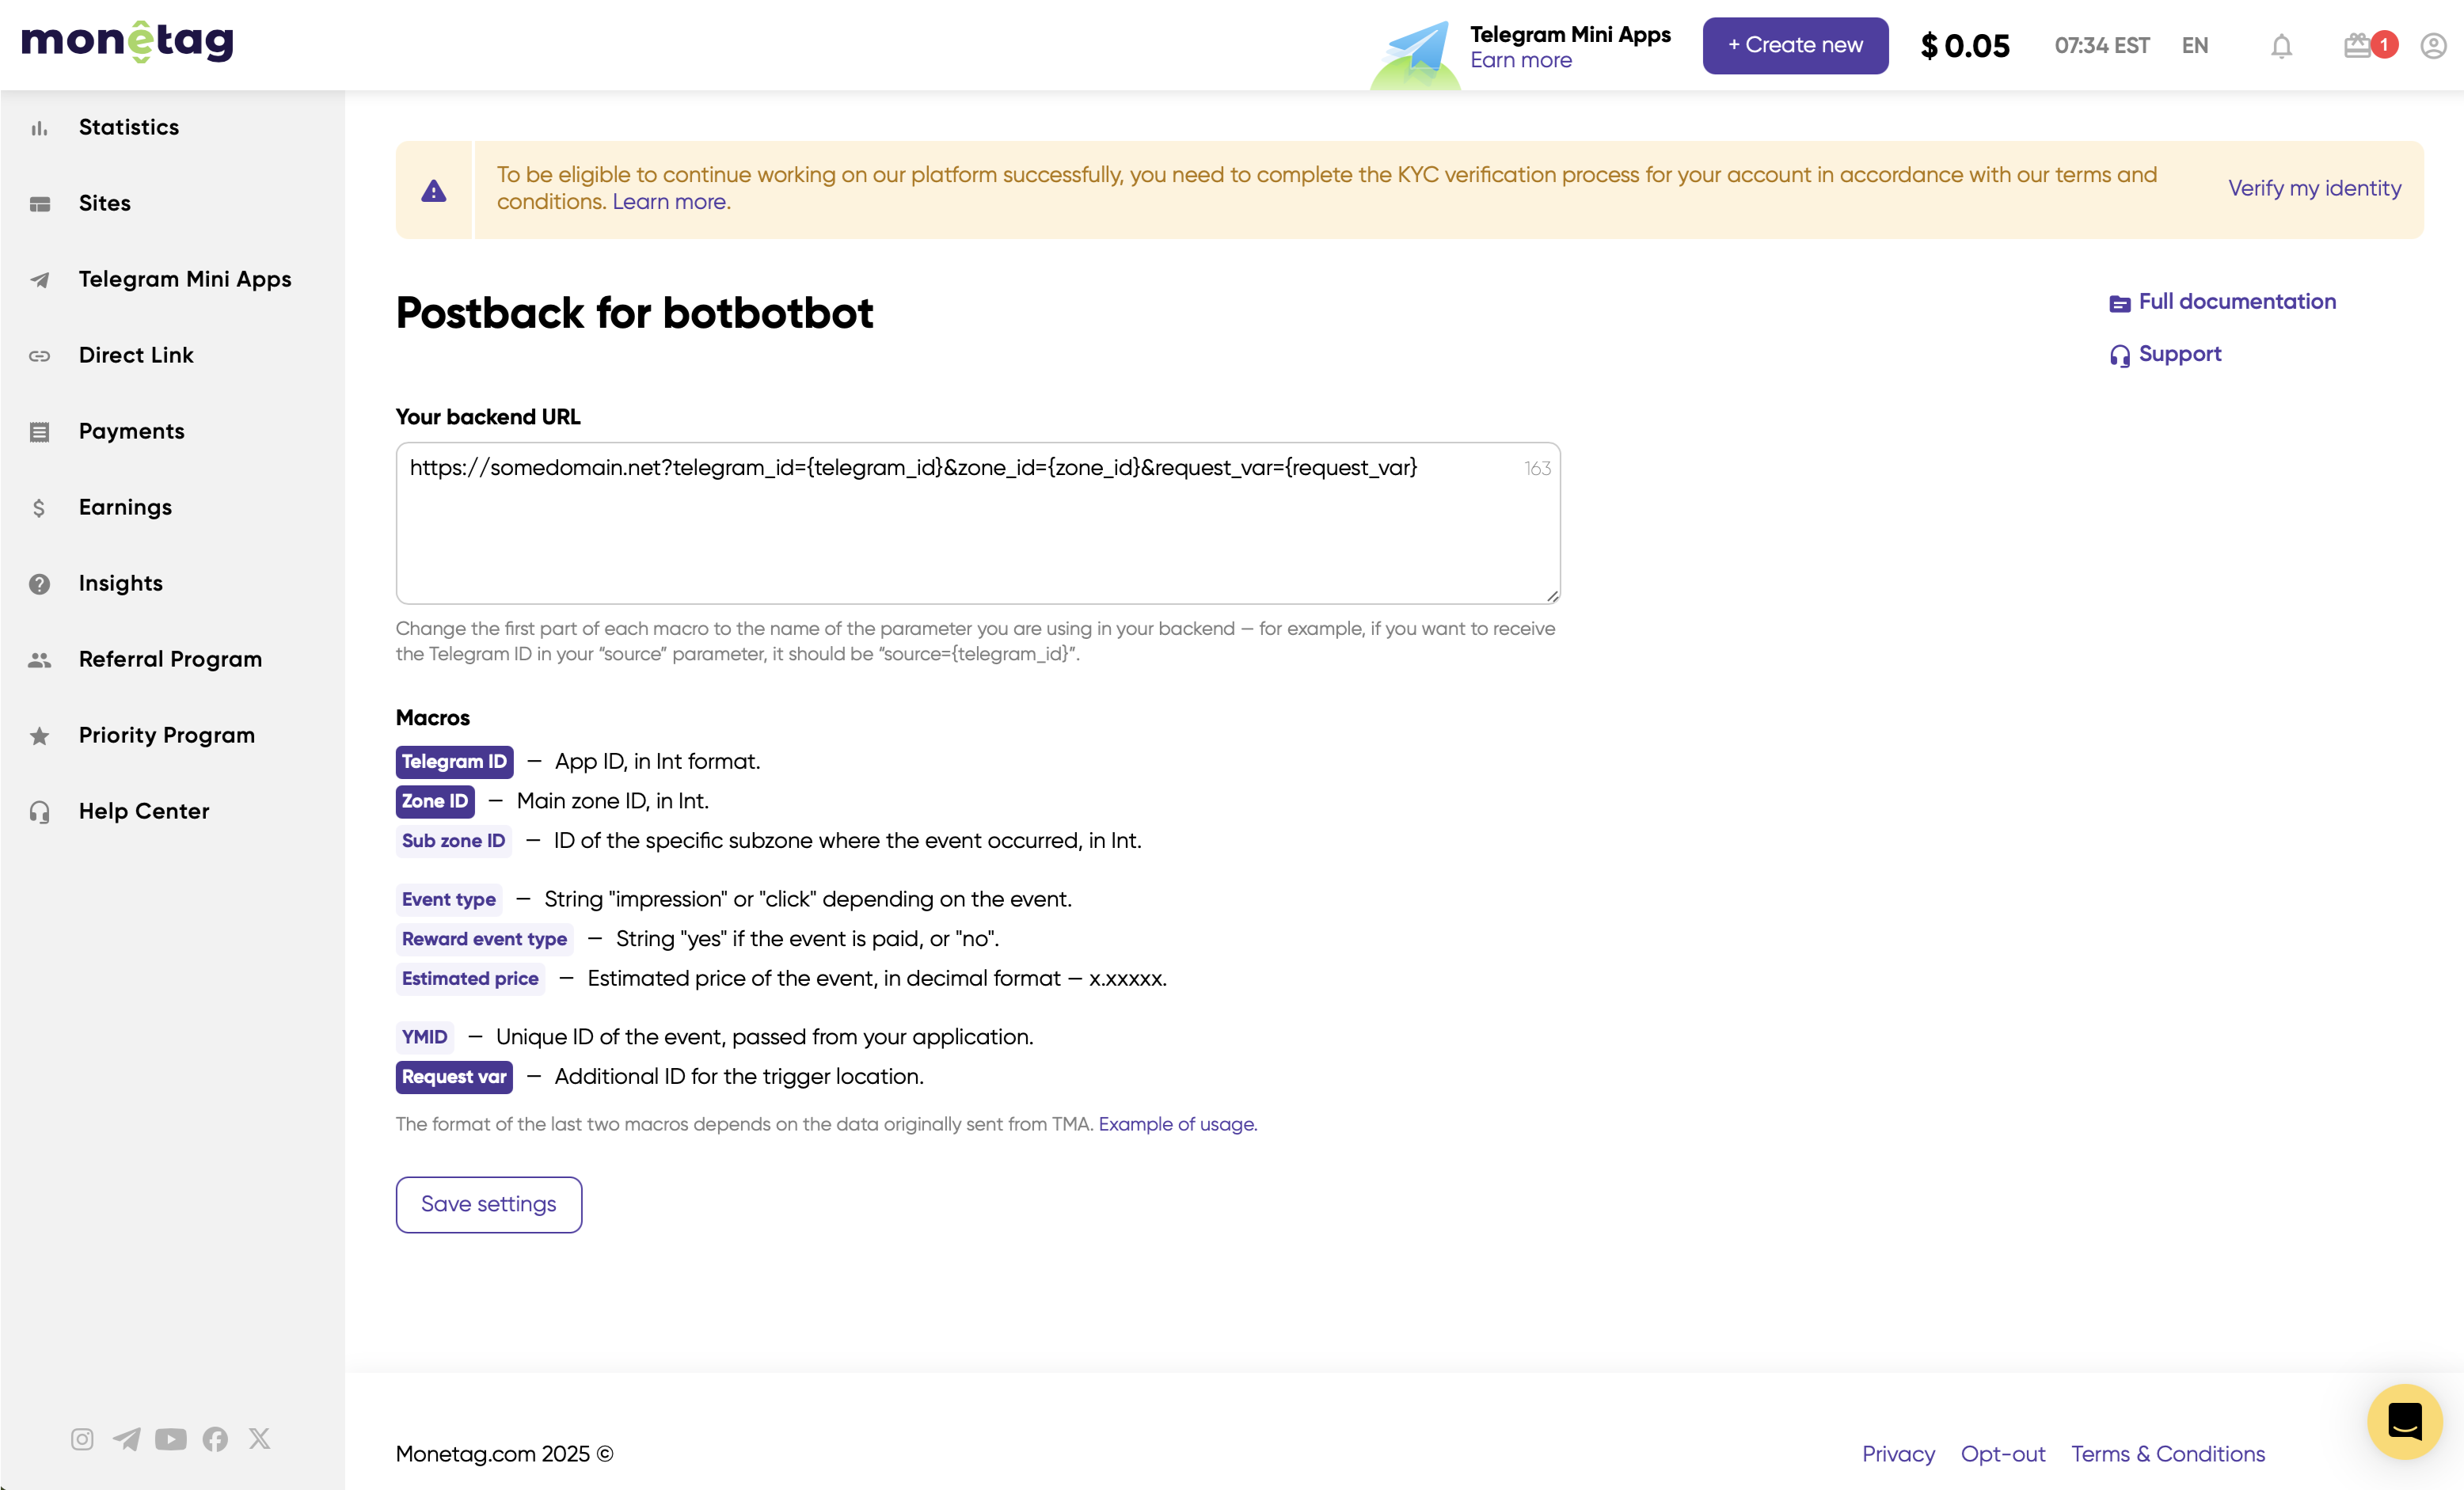Image resolution: width=2464 pixels, height=1490 pixels.
Task: Open Terms & Conditions footer link
Action: 2168,1454
